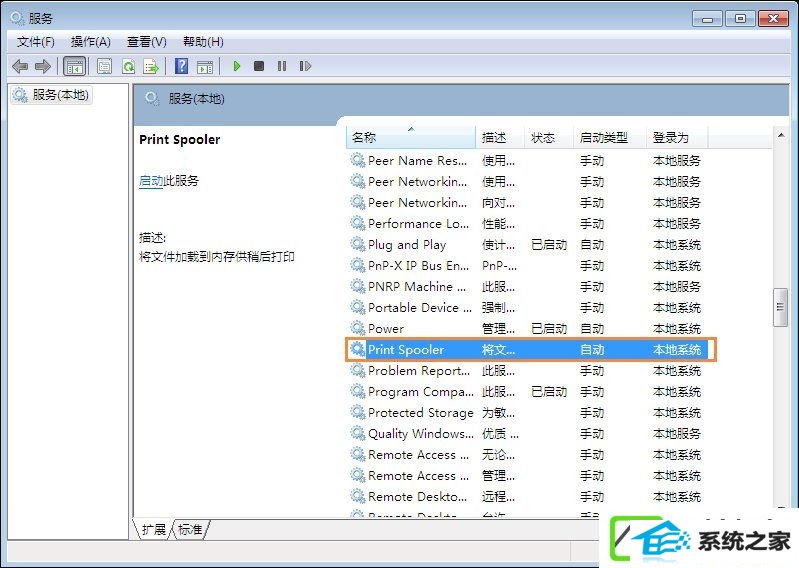Sort by the 描述 column header
The width and height of the screenshot is (799, 568).
[499, 138]
